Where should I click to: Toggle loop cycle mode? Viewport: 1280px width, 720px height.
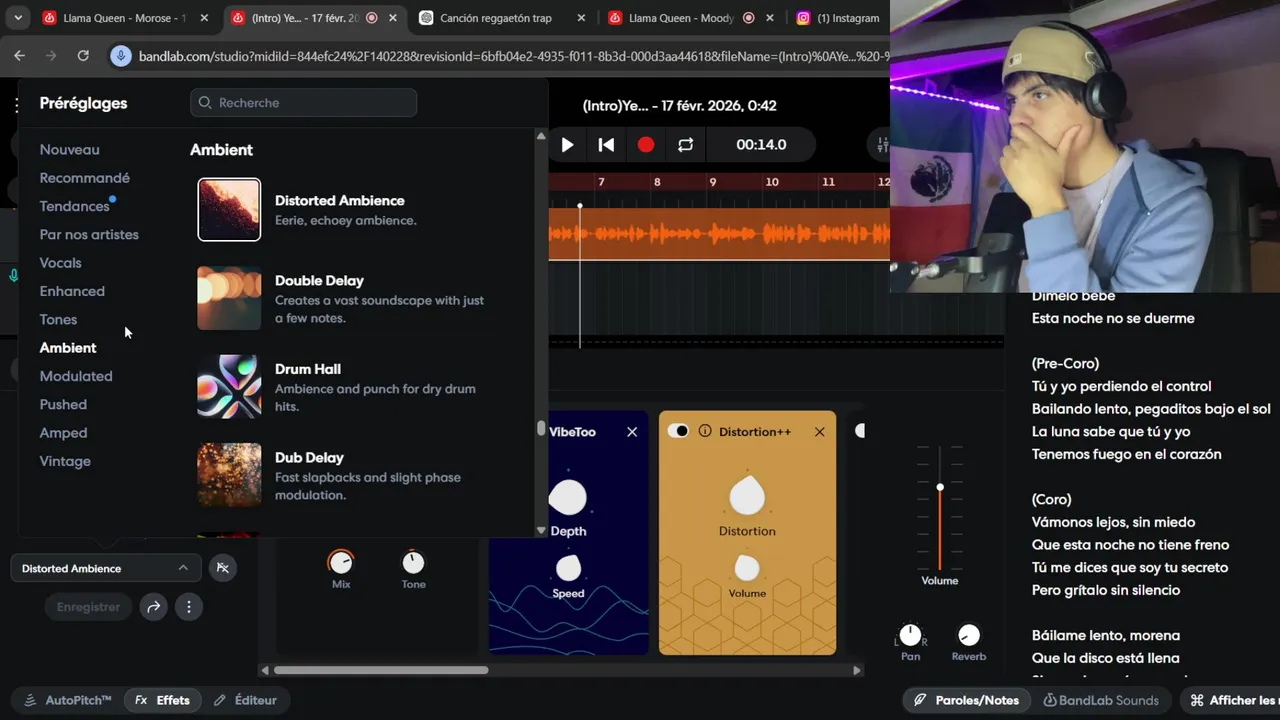pyautogui.click(x=685, y=145)
